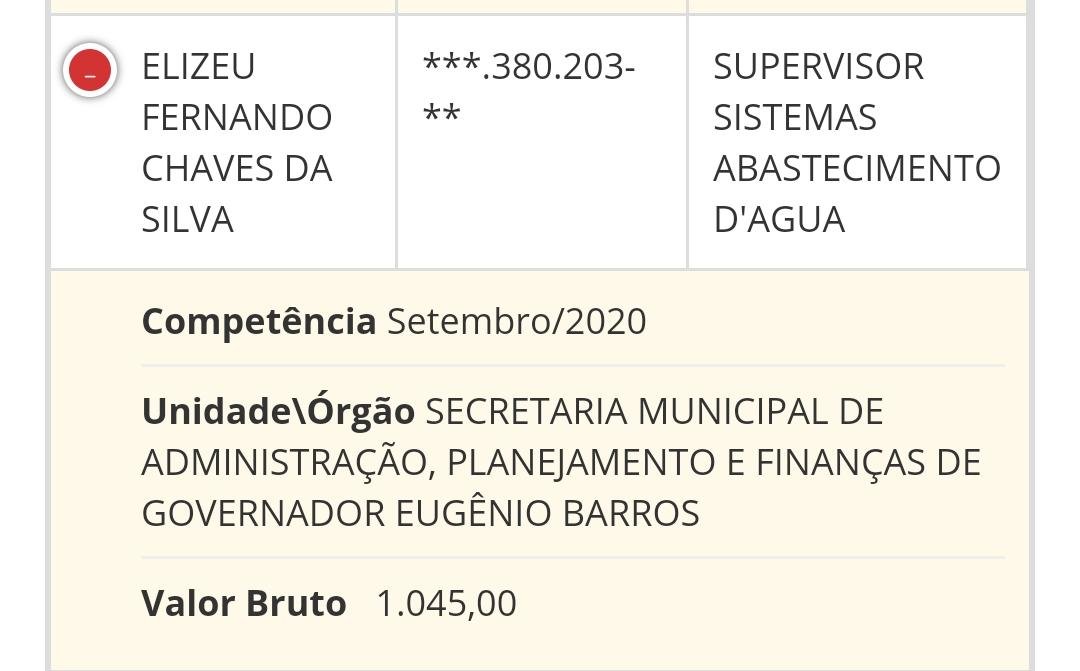Image resolution: width=1080 pixels, height=671 pixels.
Task: Click the word D'AGUA in the role
Action: 779,220
